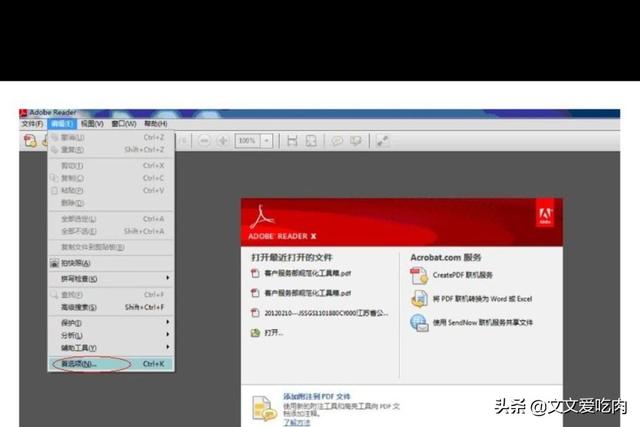This screenshot has height=427, width=640.
Task: Expand the 保护 submenu arrow
Action: [x=168, y=322]
